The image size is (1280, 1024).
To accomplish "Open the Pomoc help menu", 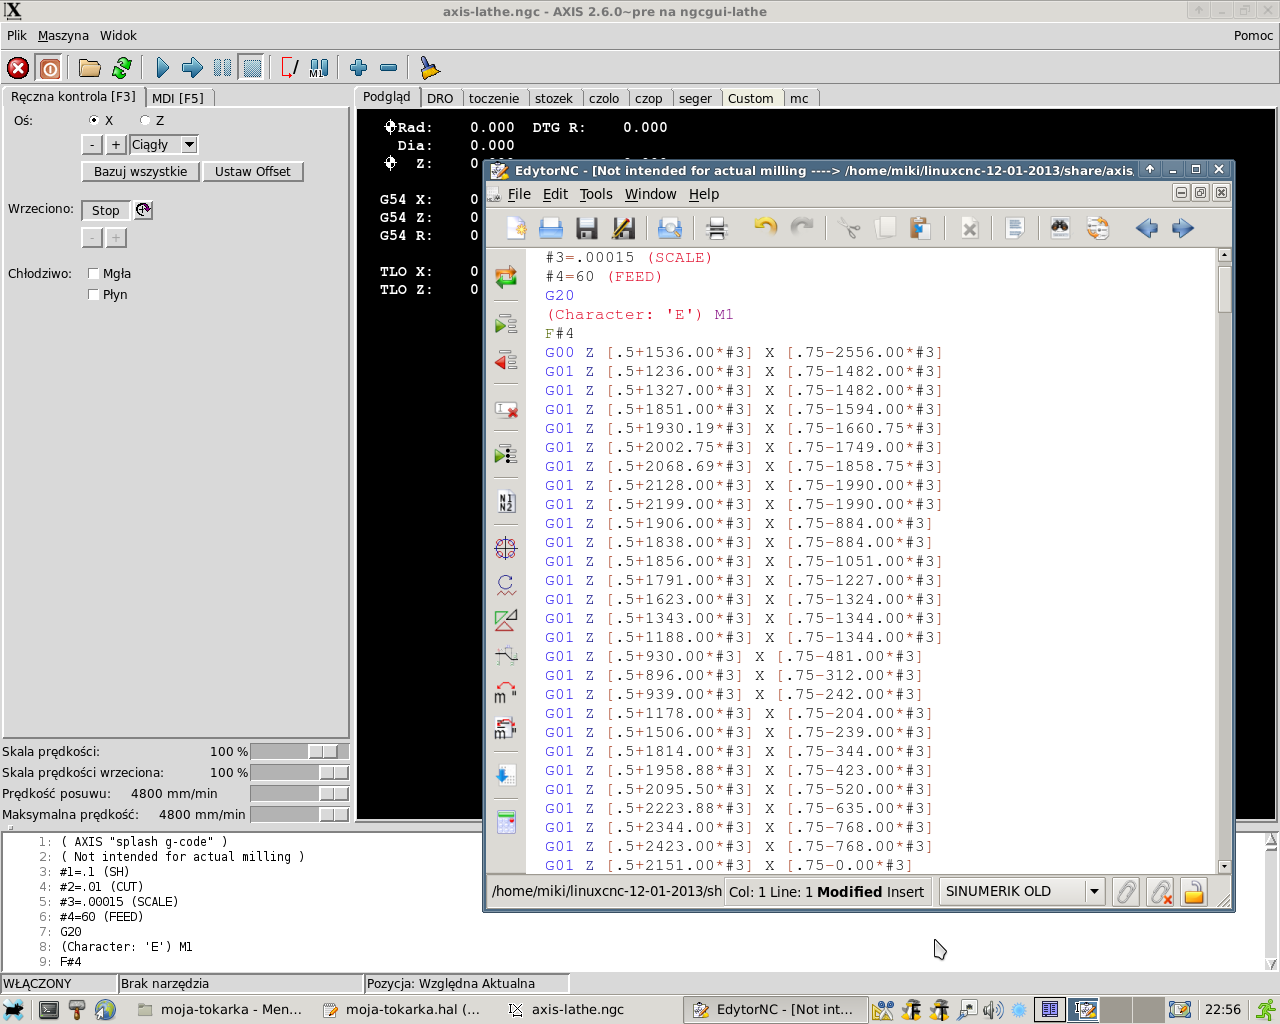I will 1253,35.
